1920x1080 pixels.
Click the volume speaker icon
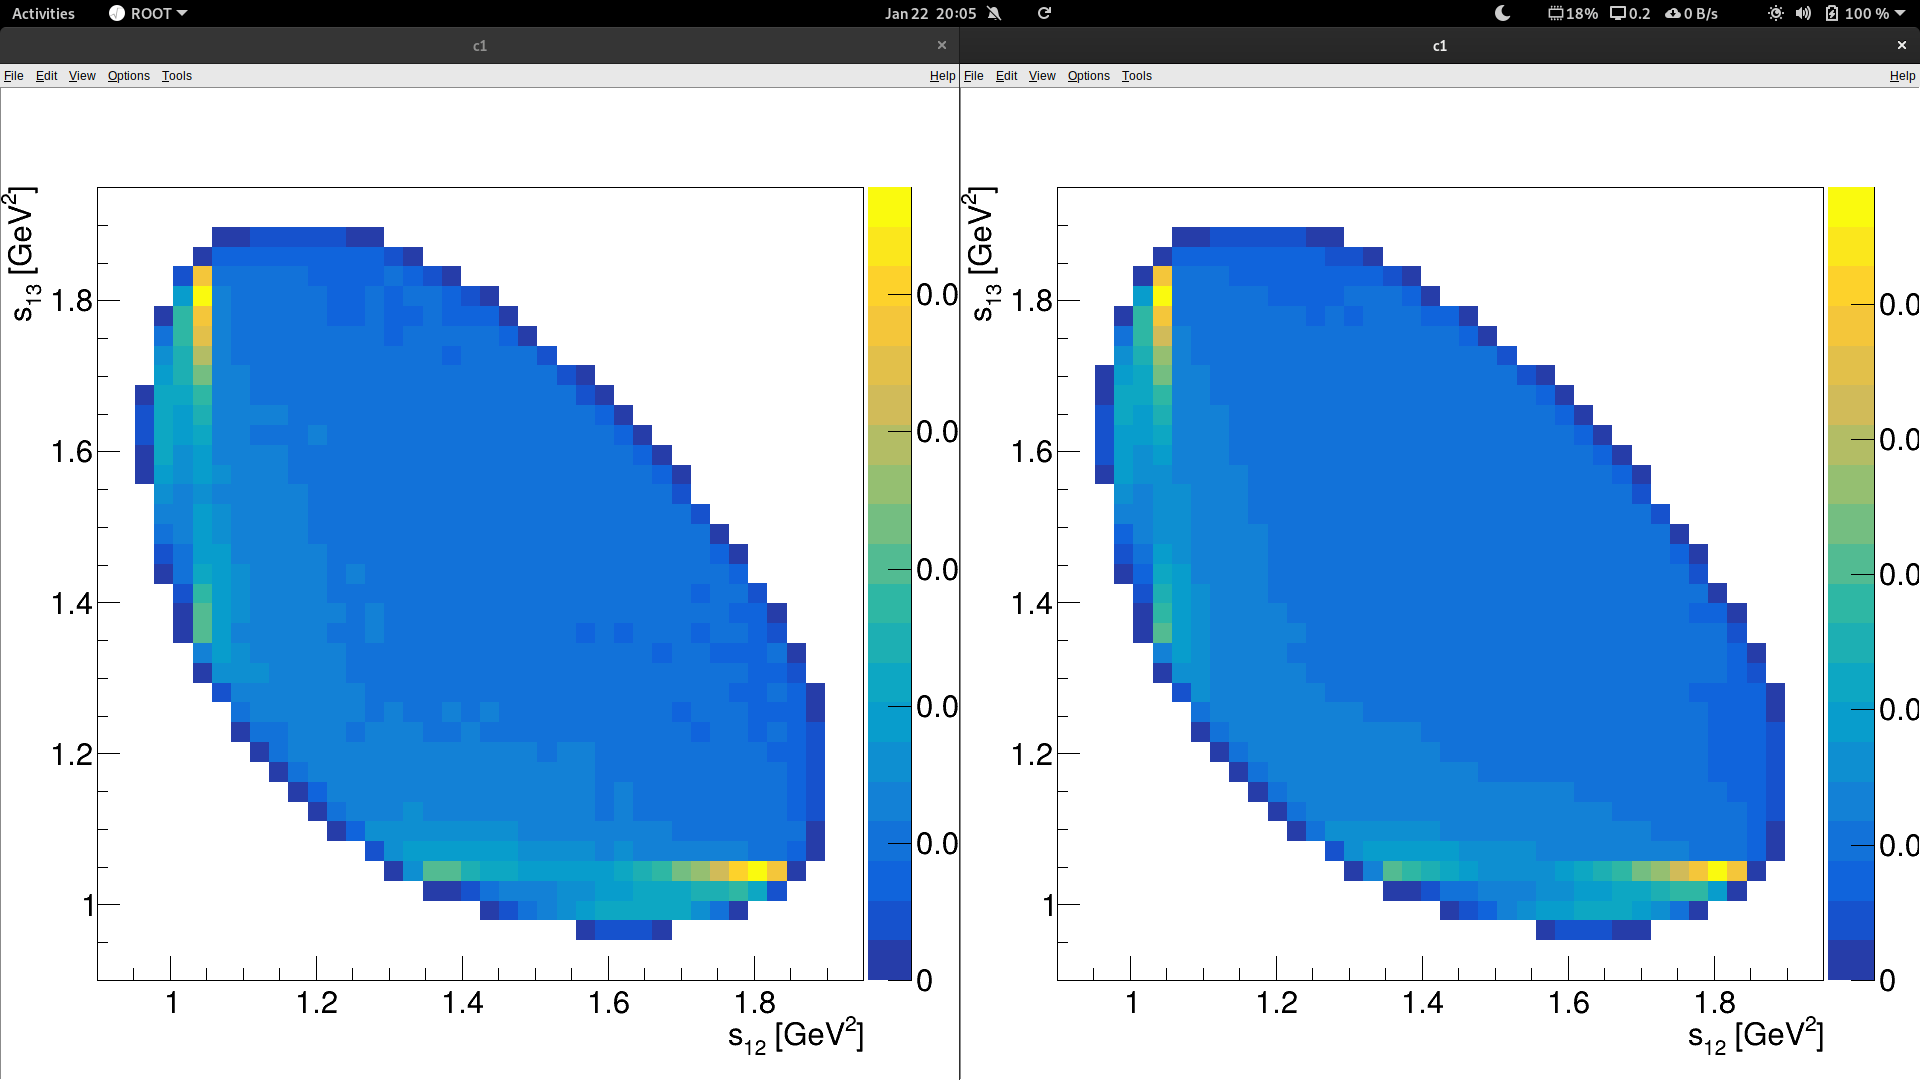click(1803, 13)
